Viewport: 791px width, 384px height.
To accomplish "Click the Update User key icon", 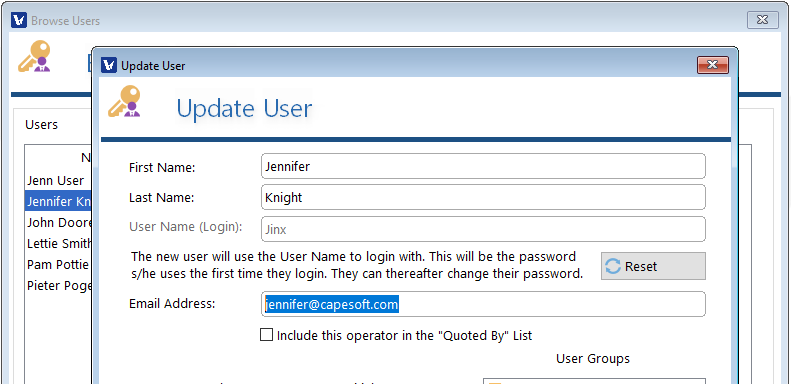I will (x=124, y=101).
